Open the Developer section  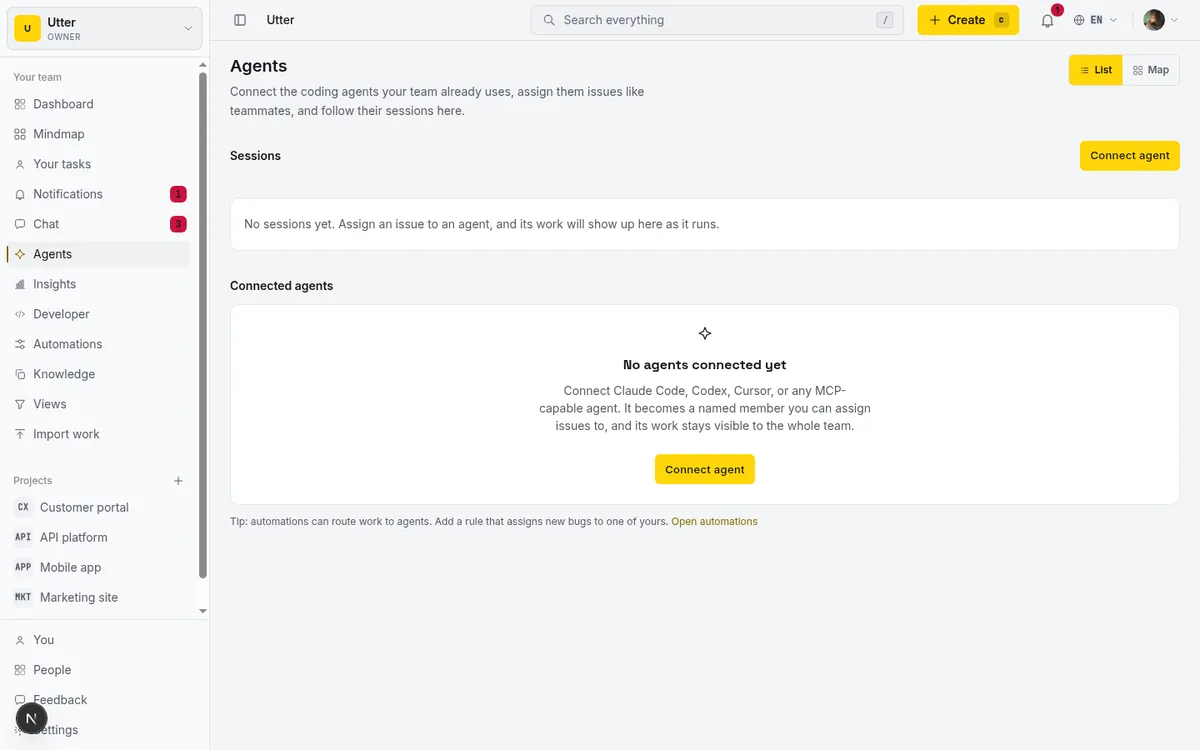97,314
